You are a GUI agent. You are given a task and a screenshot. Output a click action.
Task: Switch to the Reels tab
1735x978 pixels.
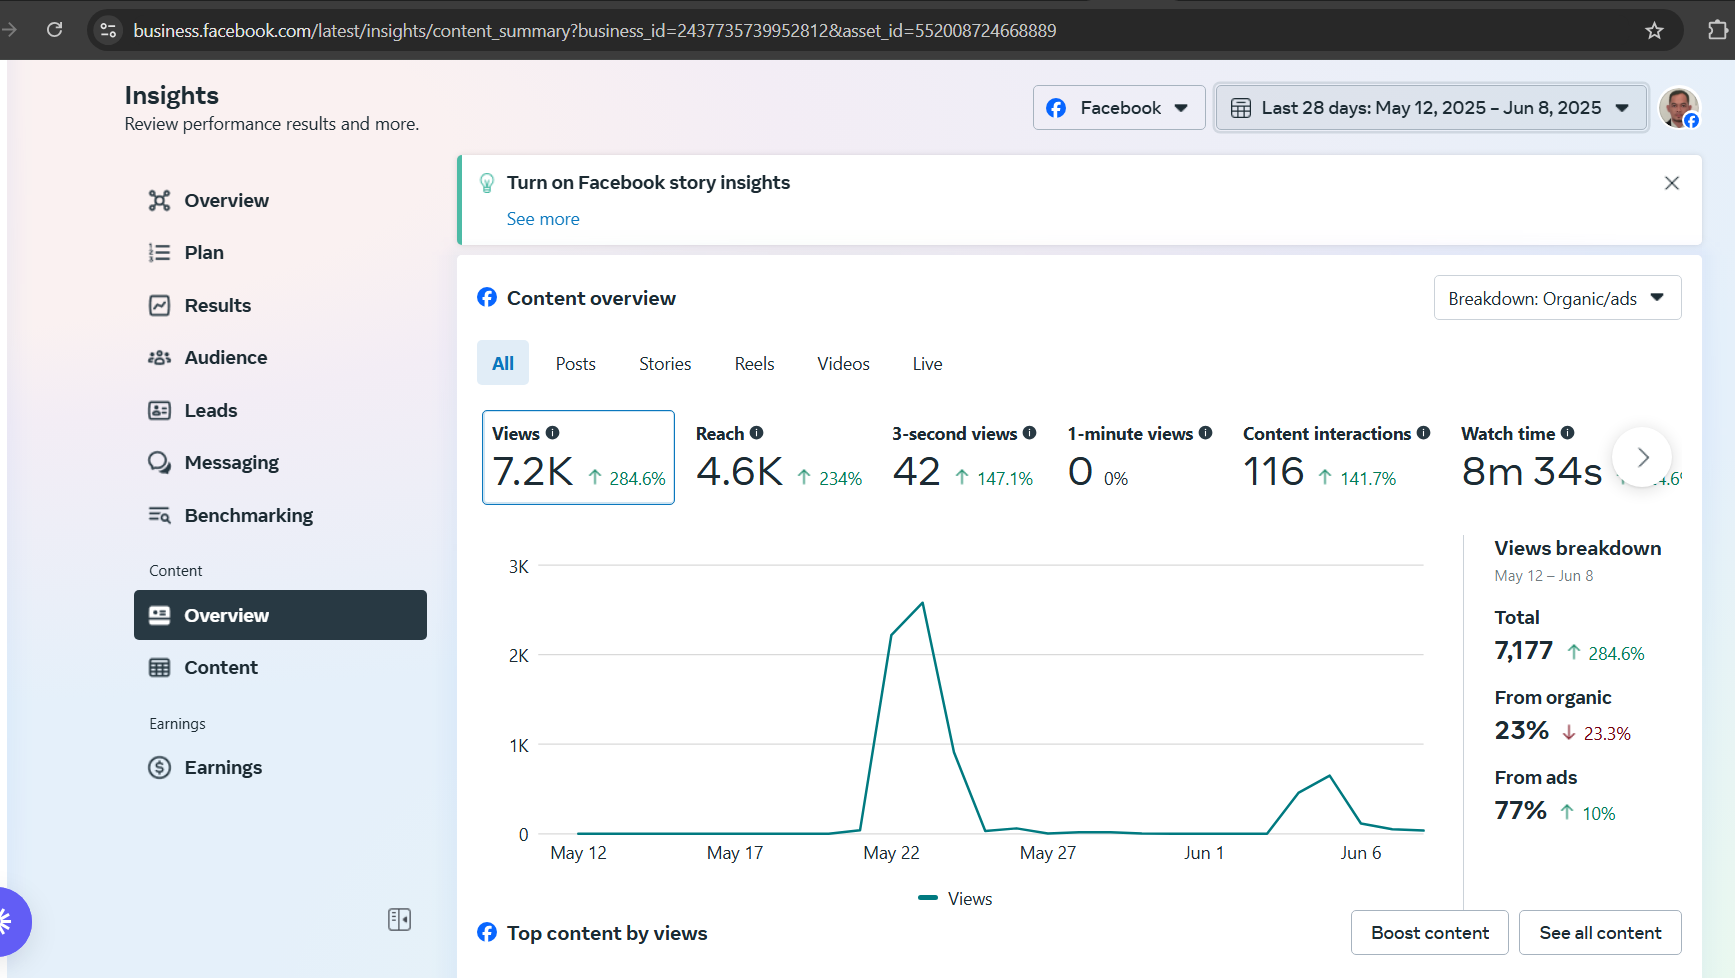(x=754, y=364)
